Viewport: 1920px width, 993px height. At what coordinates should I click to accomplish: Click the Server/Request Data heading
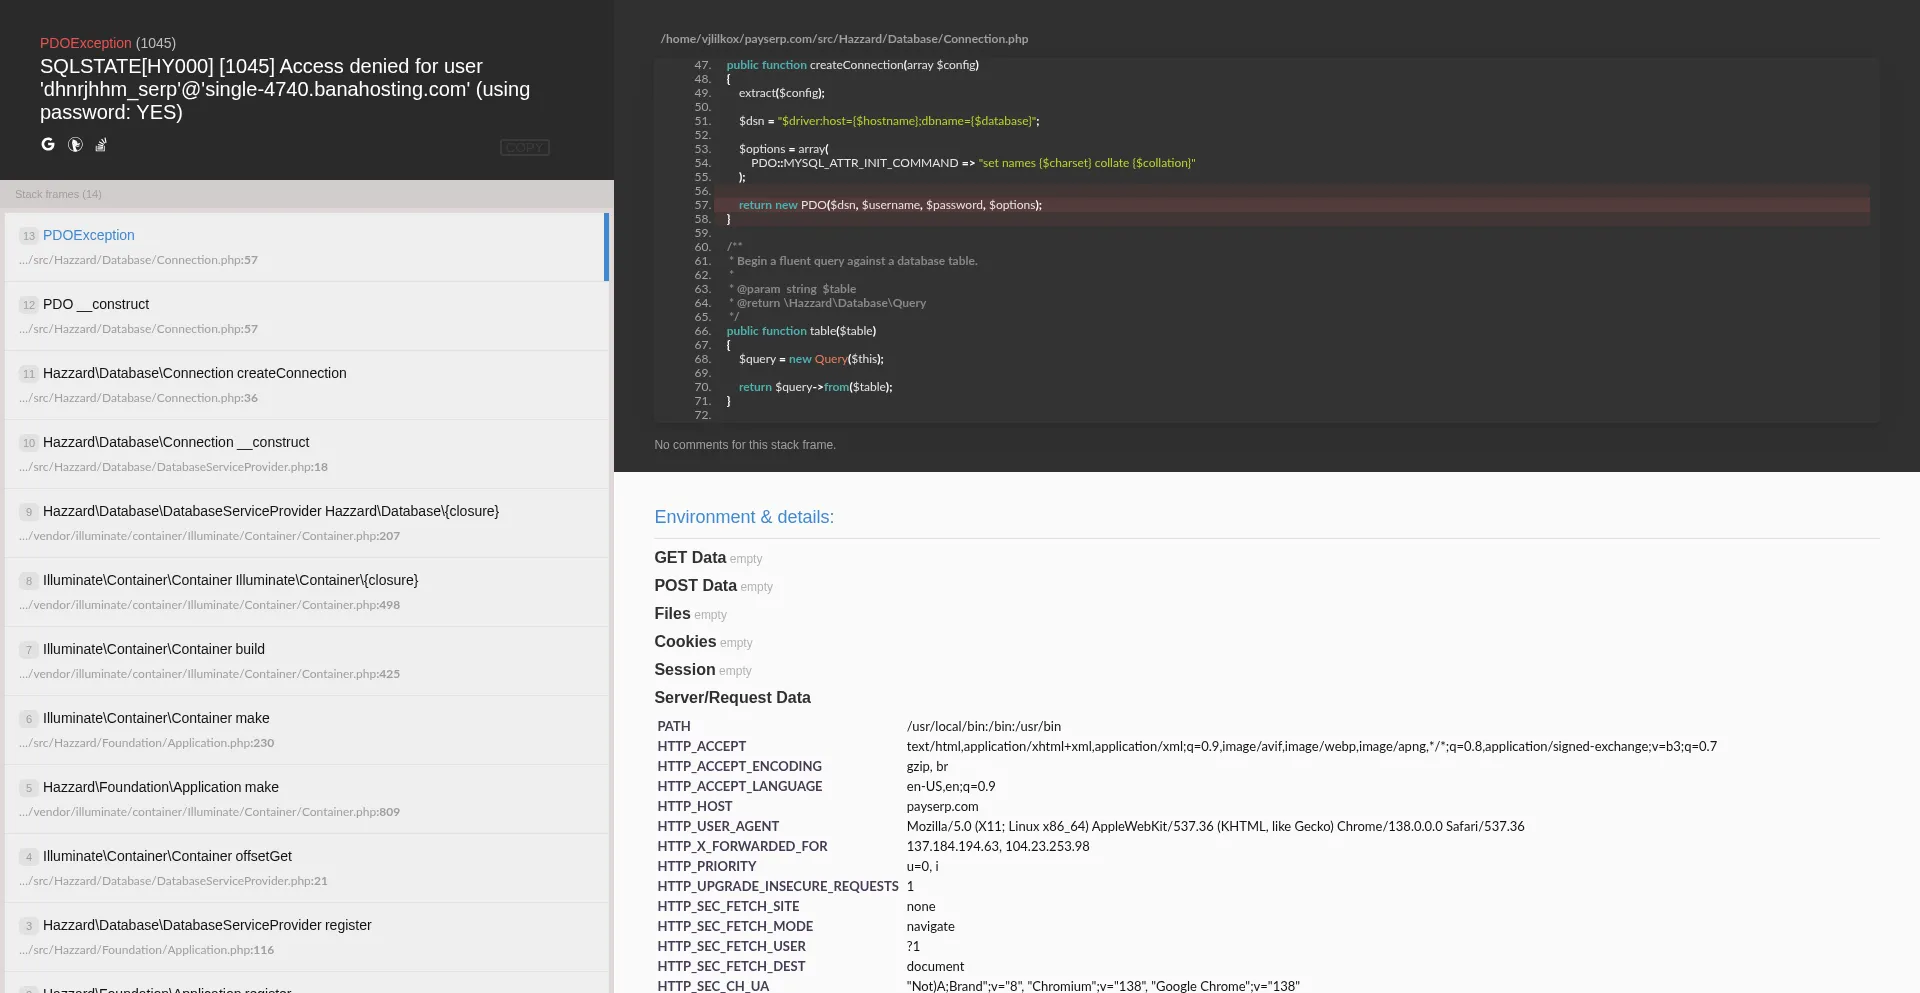coord(732,698)
